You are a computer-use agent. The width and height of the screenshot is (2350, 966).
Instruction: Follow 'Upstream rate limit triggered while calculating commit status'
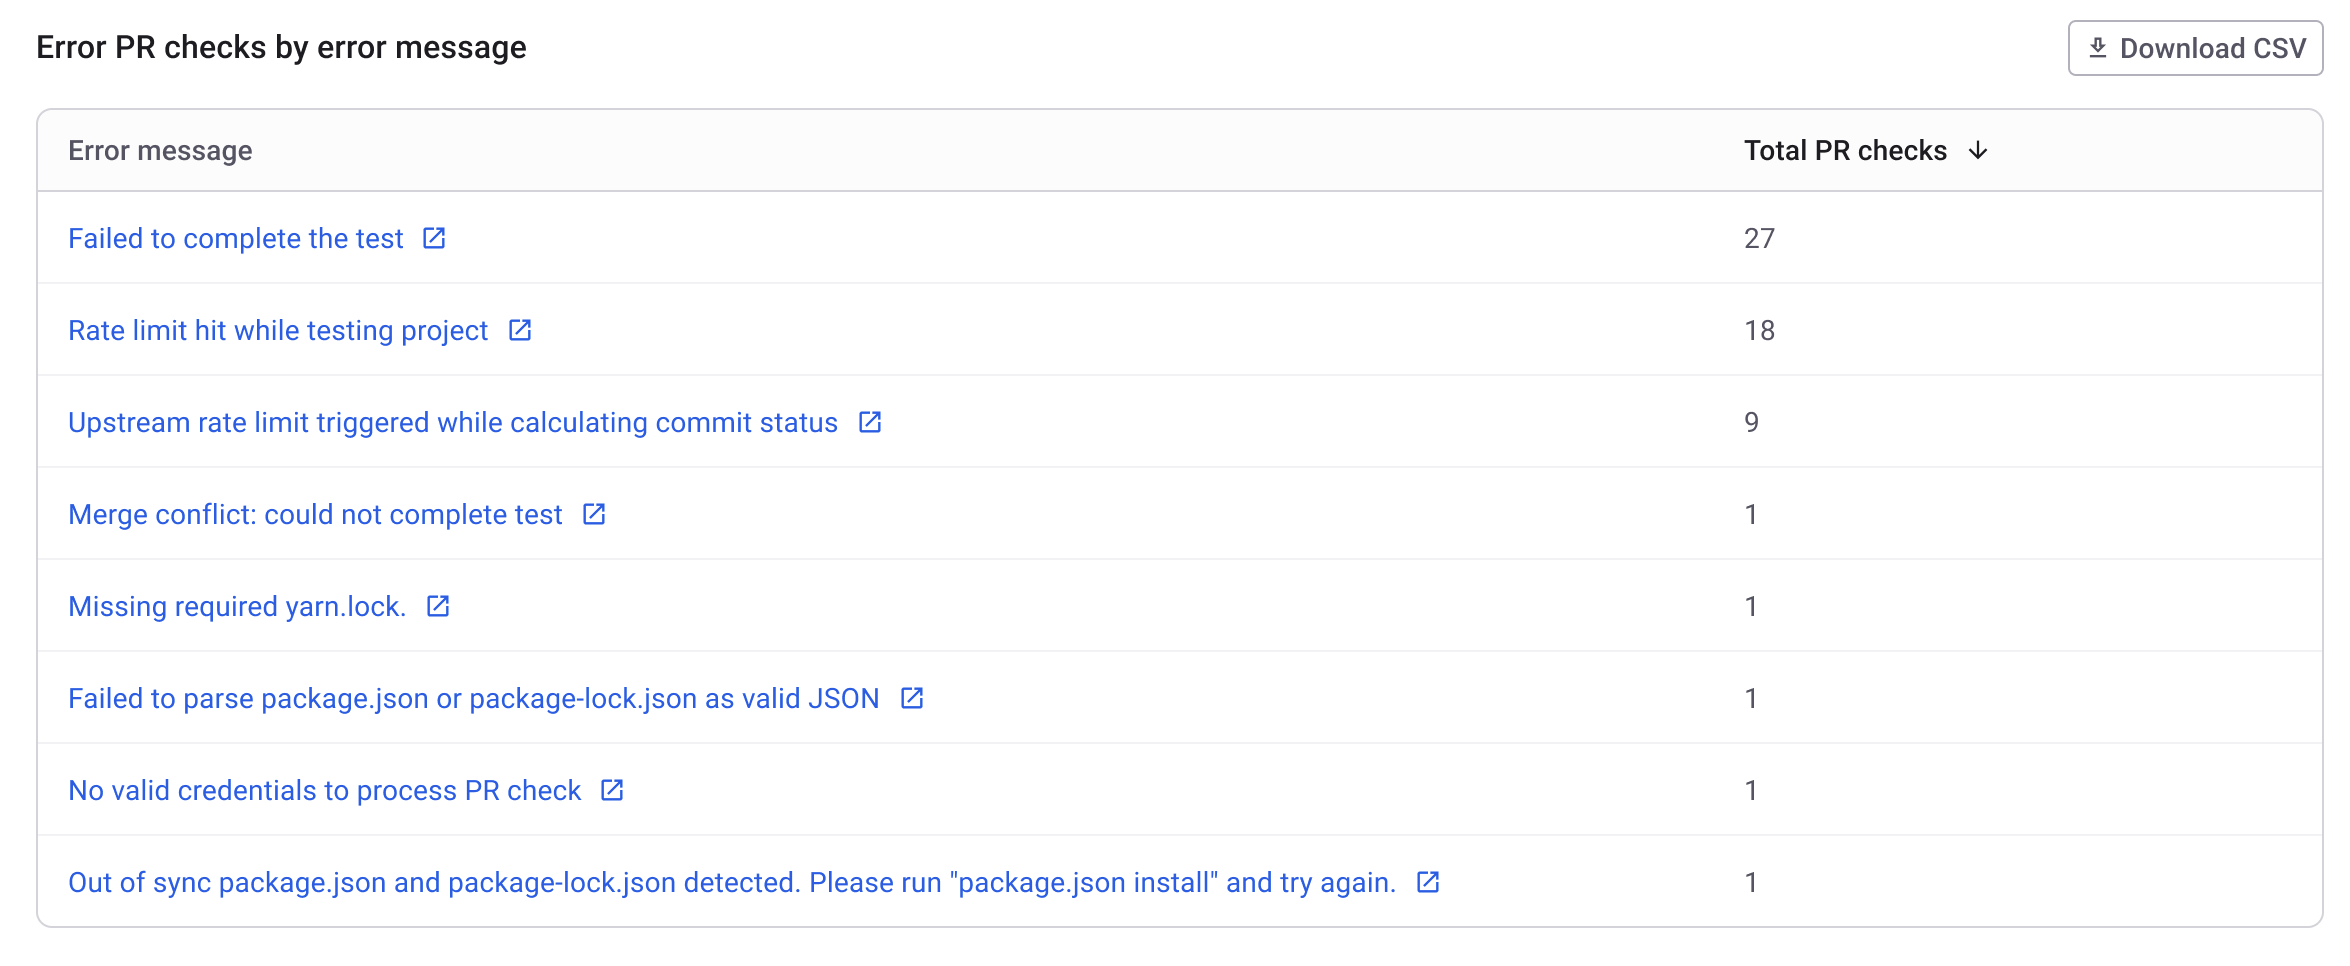(x=453, y=422)
